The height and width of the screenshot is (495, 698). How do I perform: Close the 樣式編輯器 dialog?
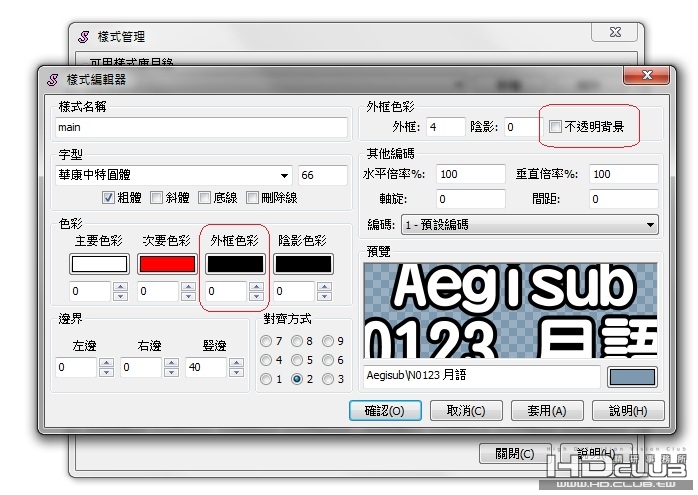click(647, 75)
